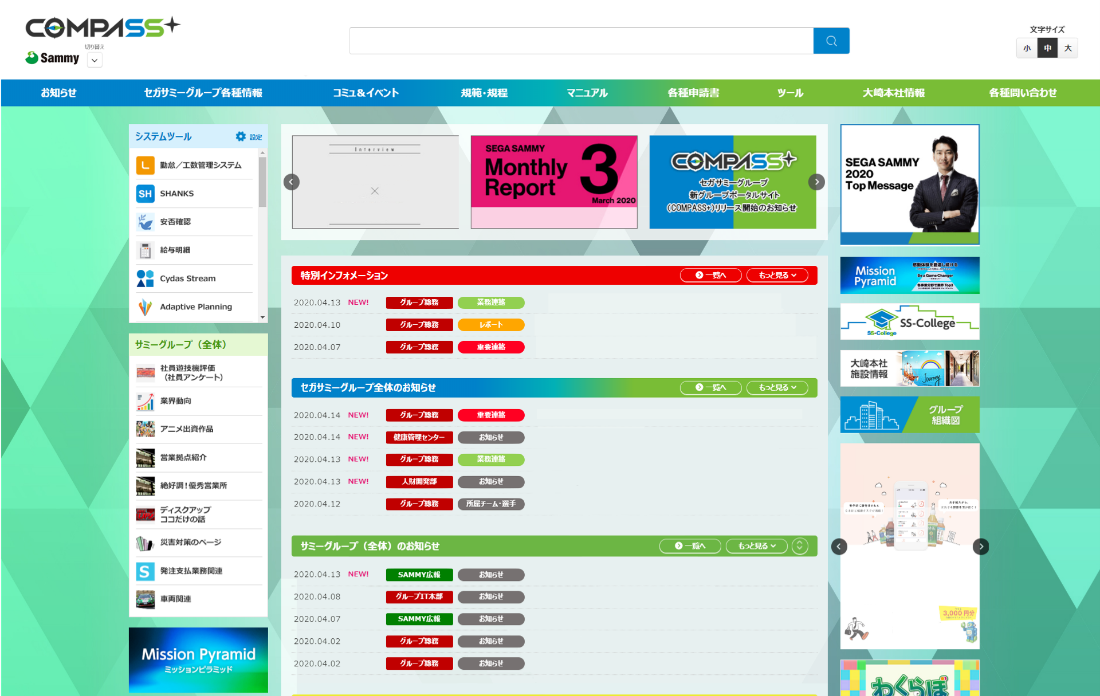Open the マニュアル menu

(587, 93)
